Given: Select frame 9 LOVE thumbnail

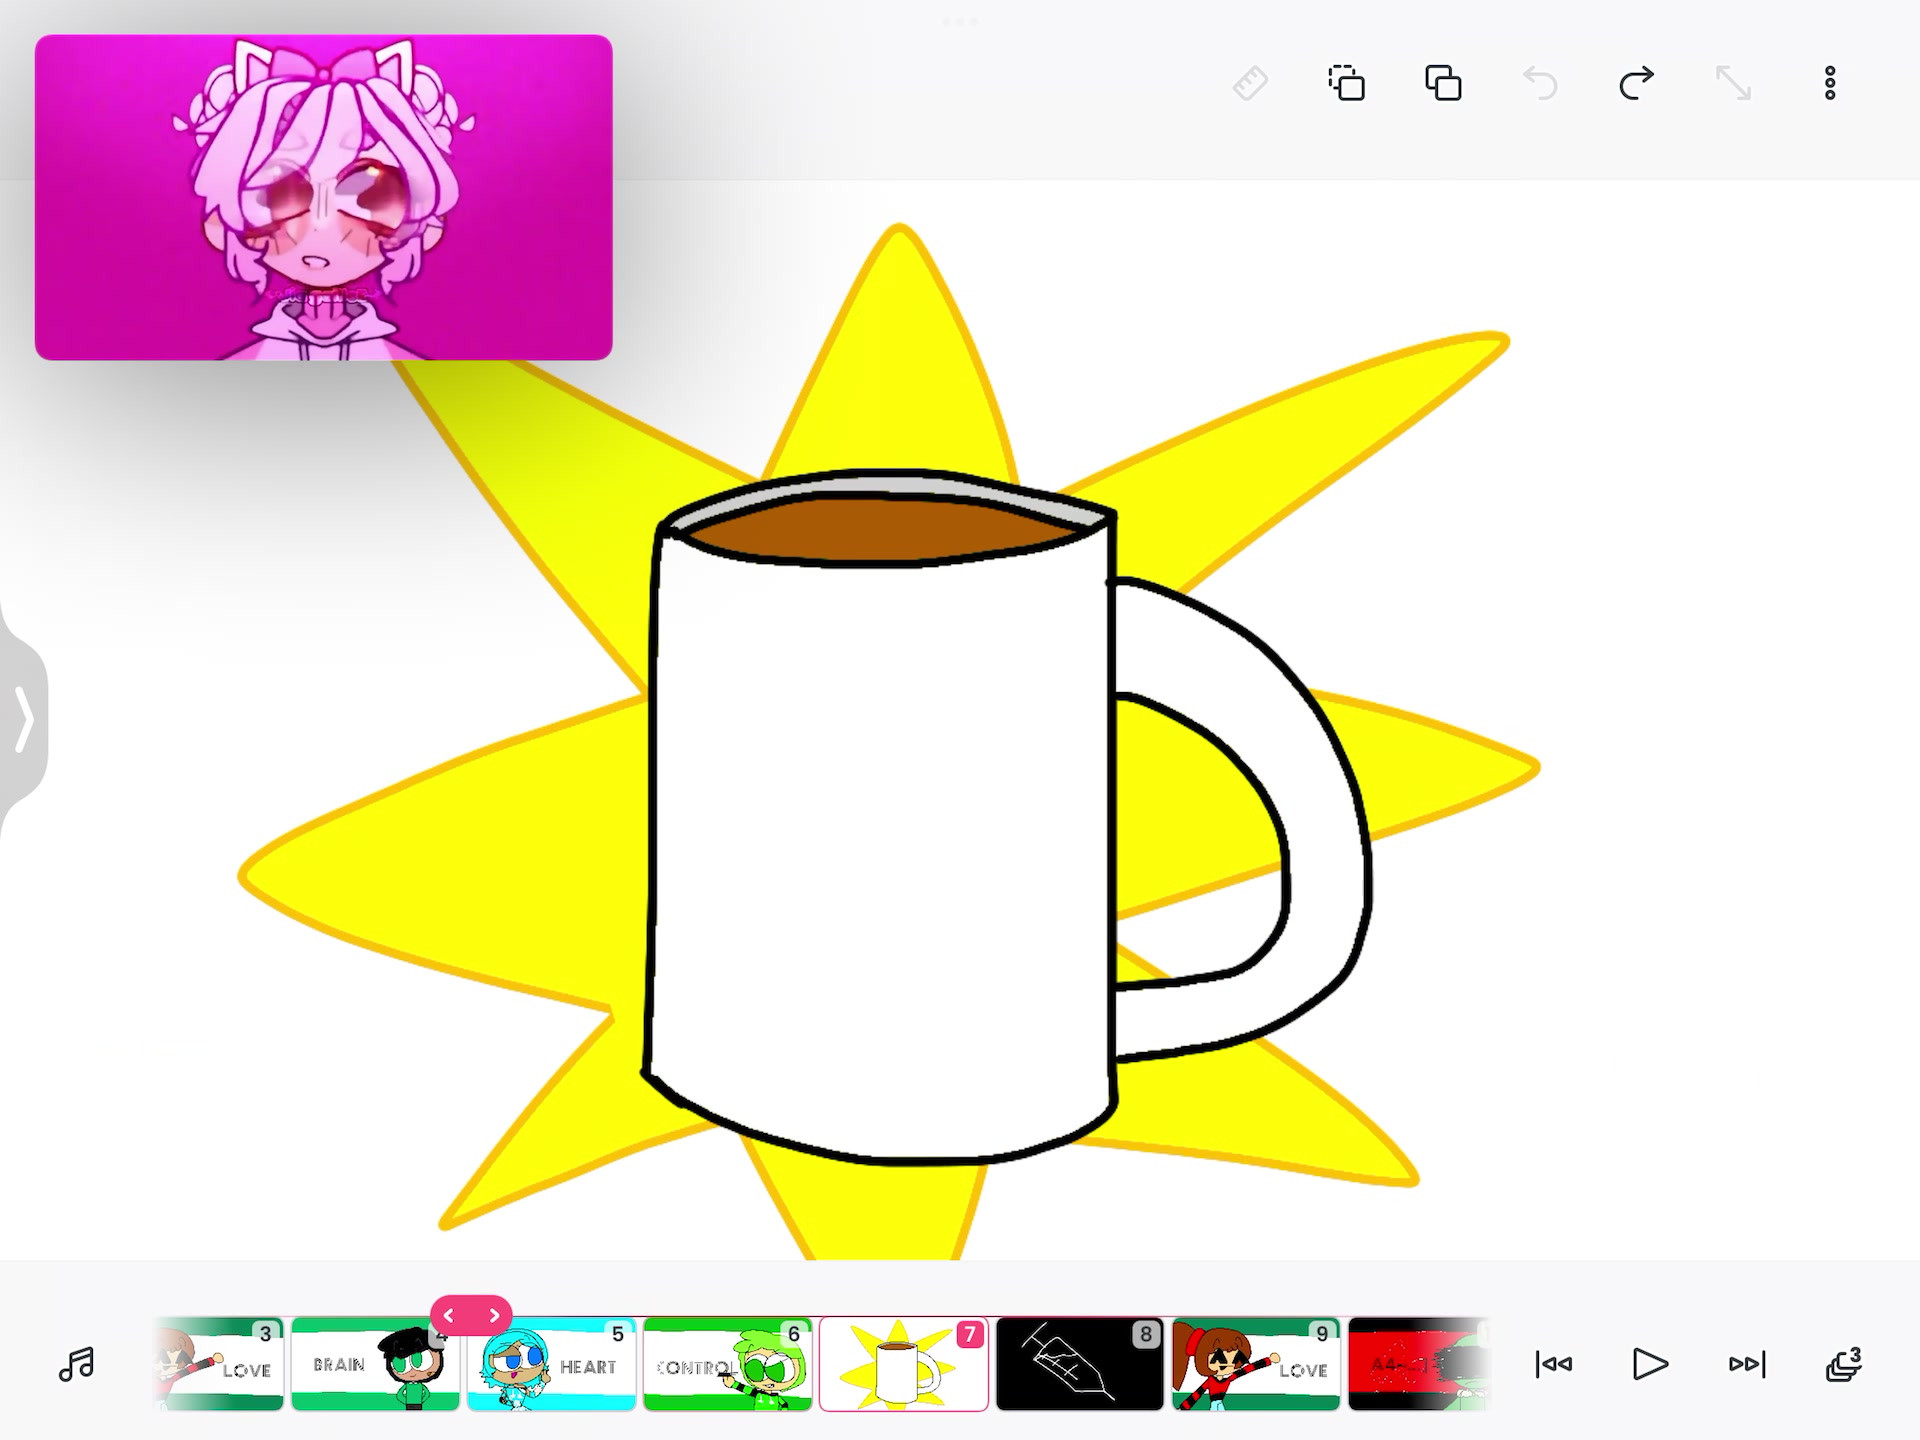Looking at the screenshot, I should 1255,1365.
